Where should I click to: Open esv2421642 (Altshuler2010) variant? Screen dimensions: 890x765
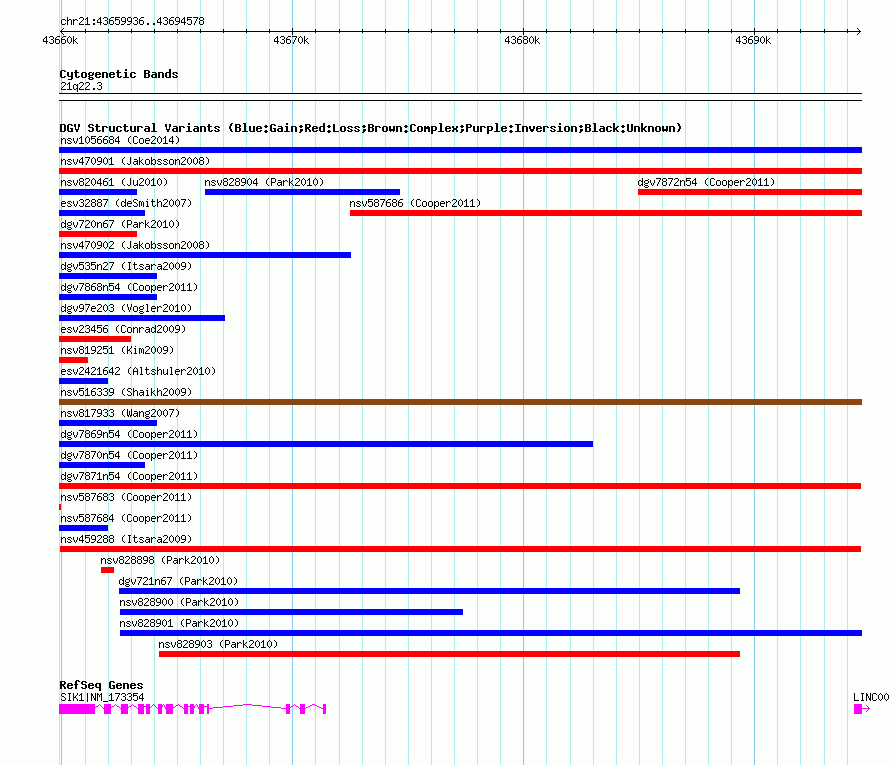click(x=138, y=371)
